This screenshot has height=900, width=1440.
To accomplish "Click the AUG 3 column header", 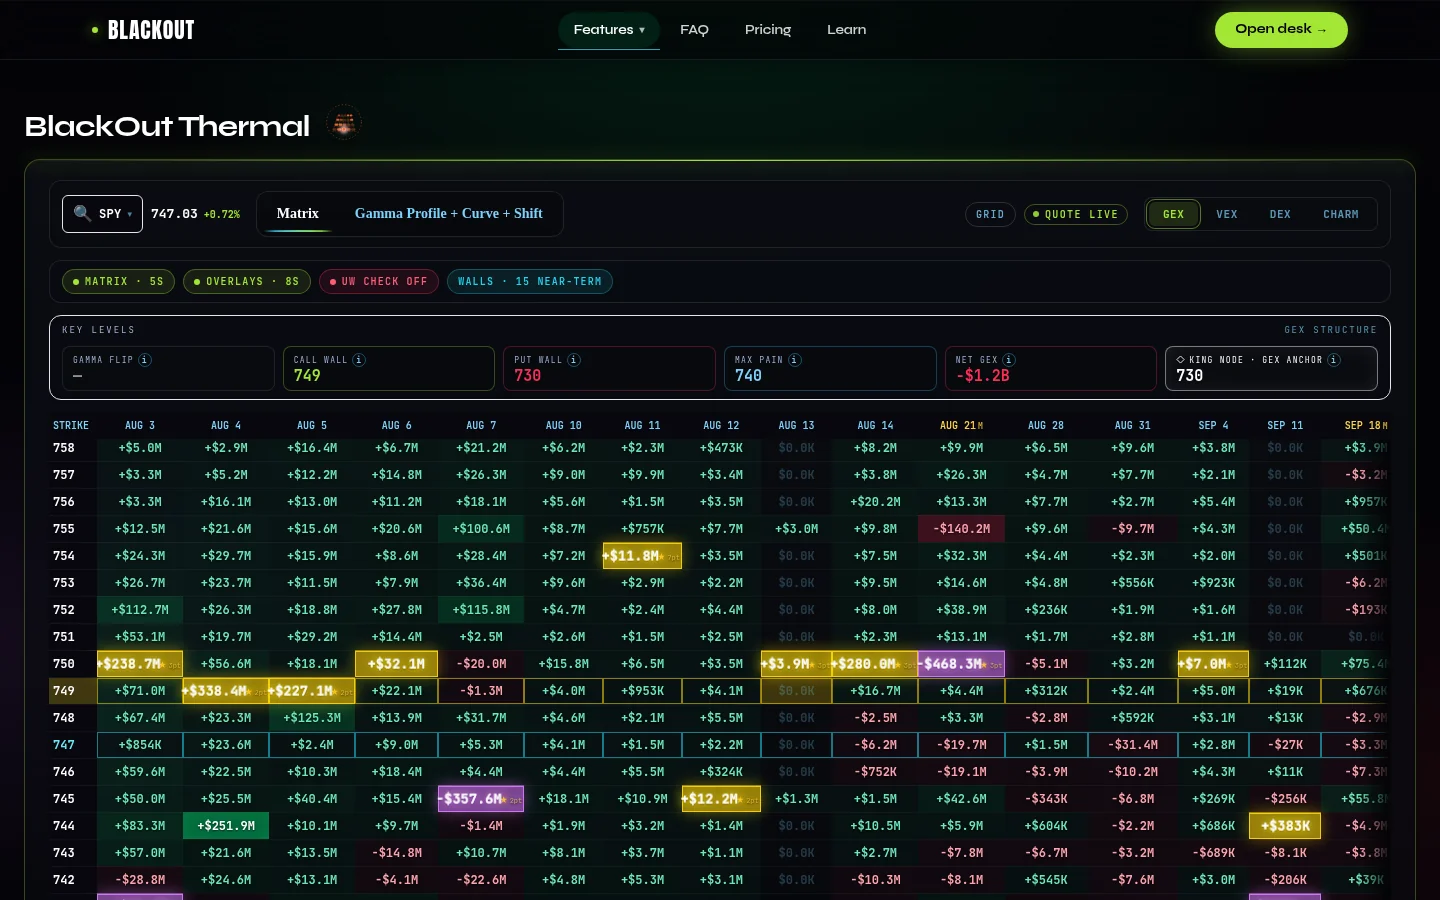I will pos(140,426).
